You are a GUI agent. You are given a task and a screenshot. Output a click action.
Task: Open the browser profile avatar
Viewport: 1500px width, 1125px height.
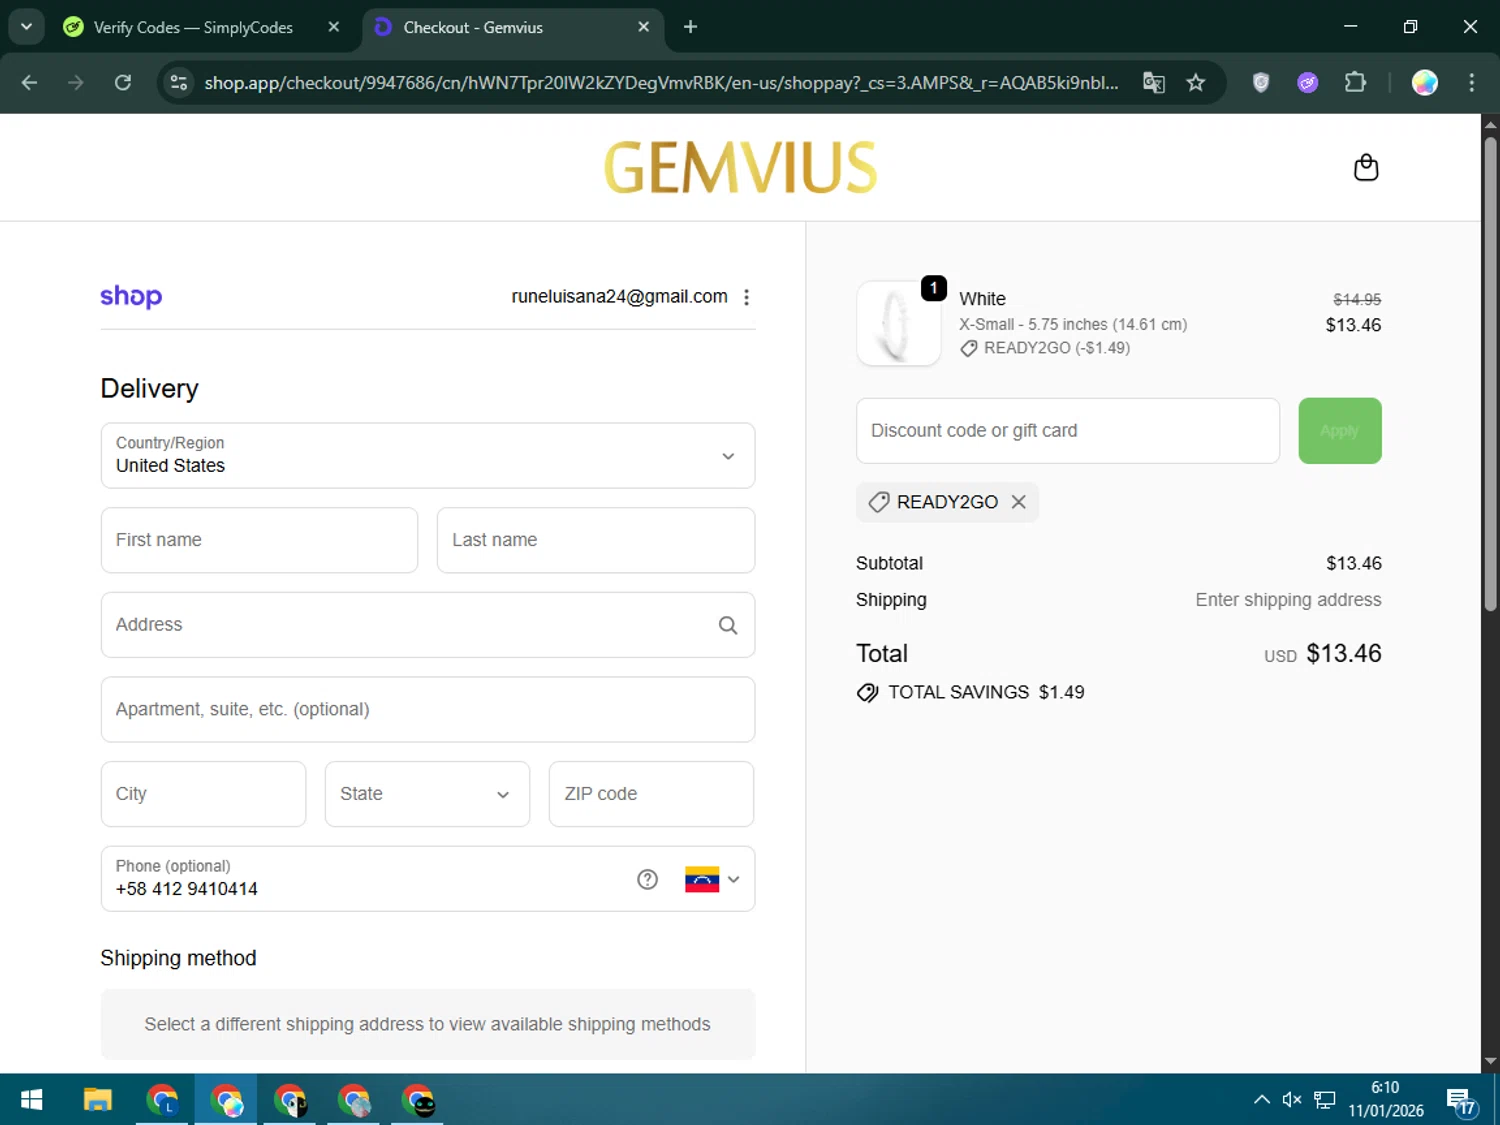(1424, 82)
